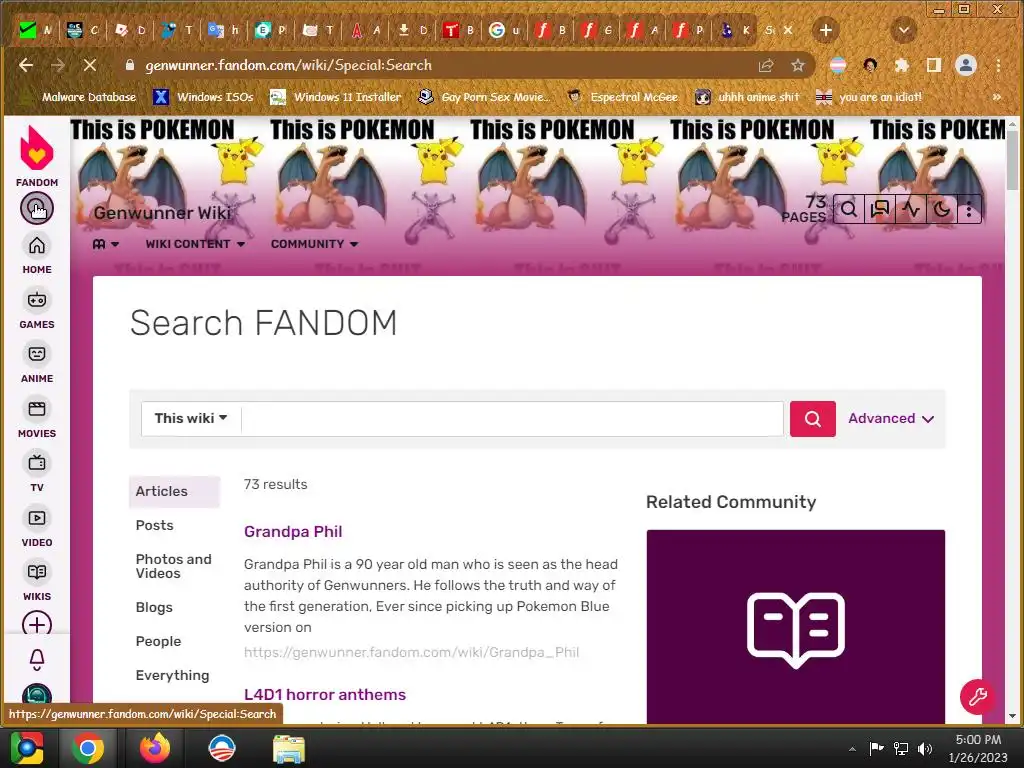This screenshot has height=768, width=1024.
Task: Select the Photos and Videos filter
Action: click(174, 566)
